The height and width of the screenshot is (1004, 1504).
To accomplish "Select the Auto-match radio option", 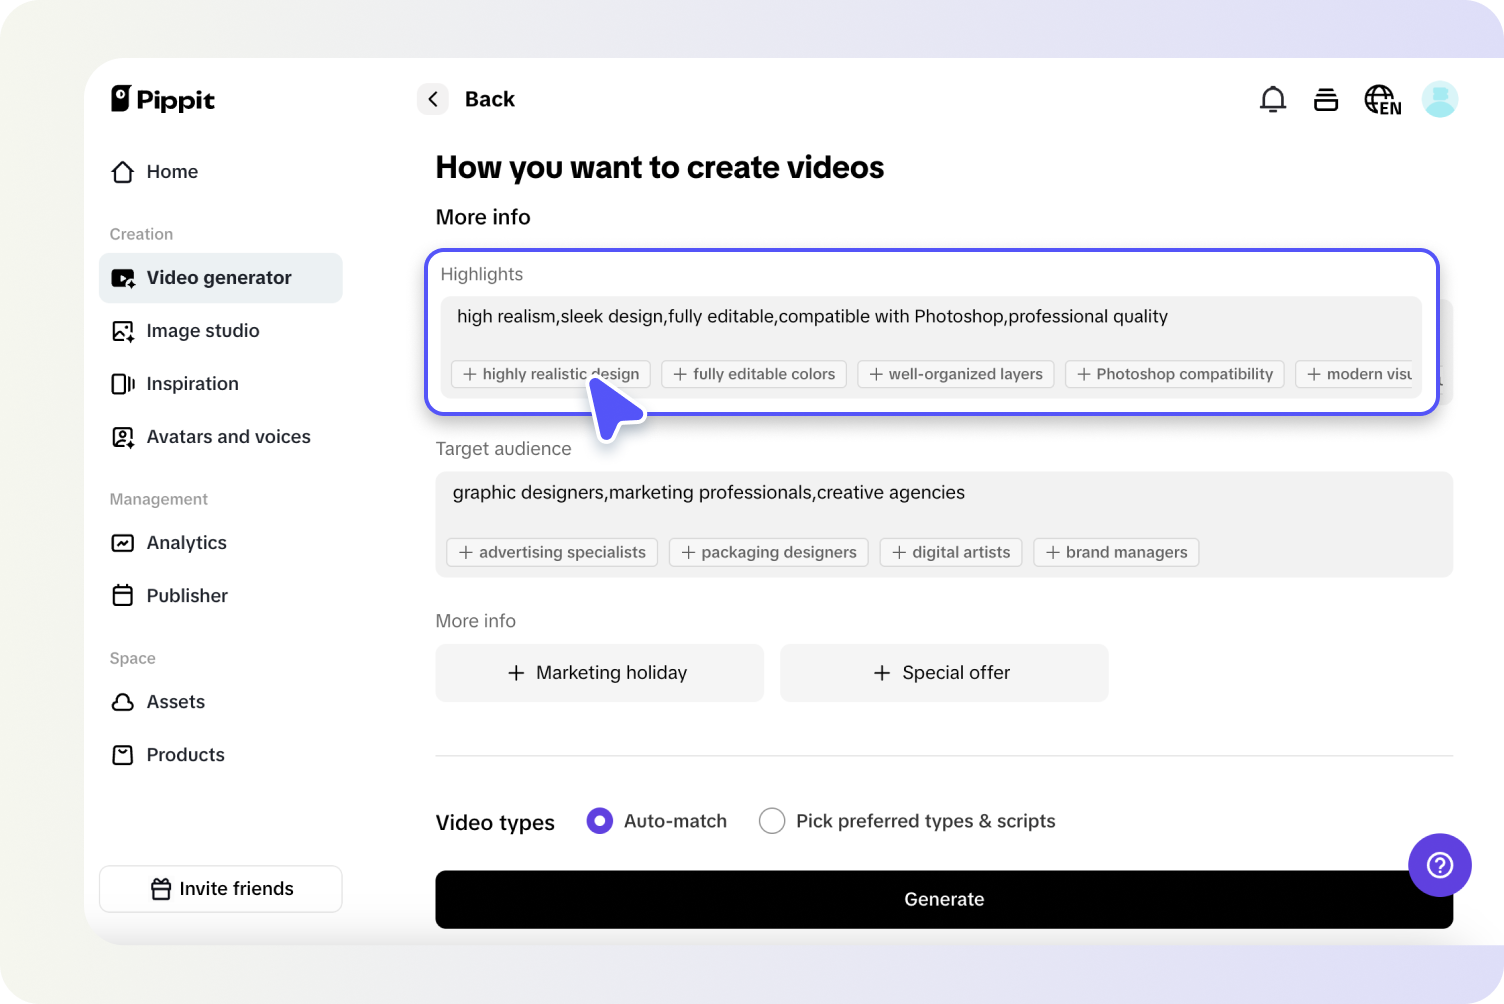I will [600, 821].
